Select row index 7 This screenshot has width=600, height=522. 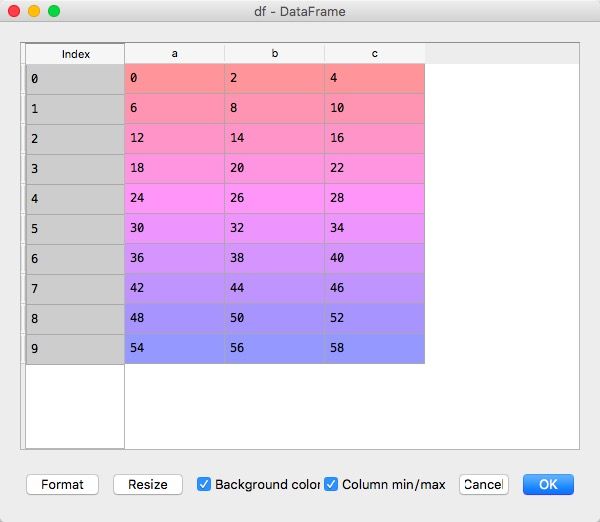click(x=75, y=289)
